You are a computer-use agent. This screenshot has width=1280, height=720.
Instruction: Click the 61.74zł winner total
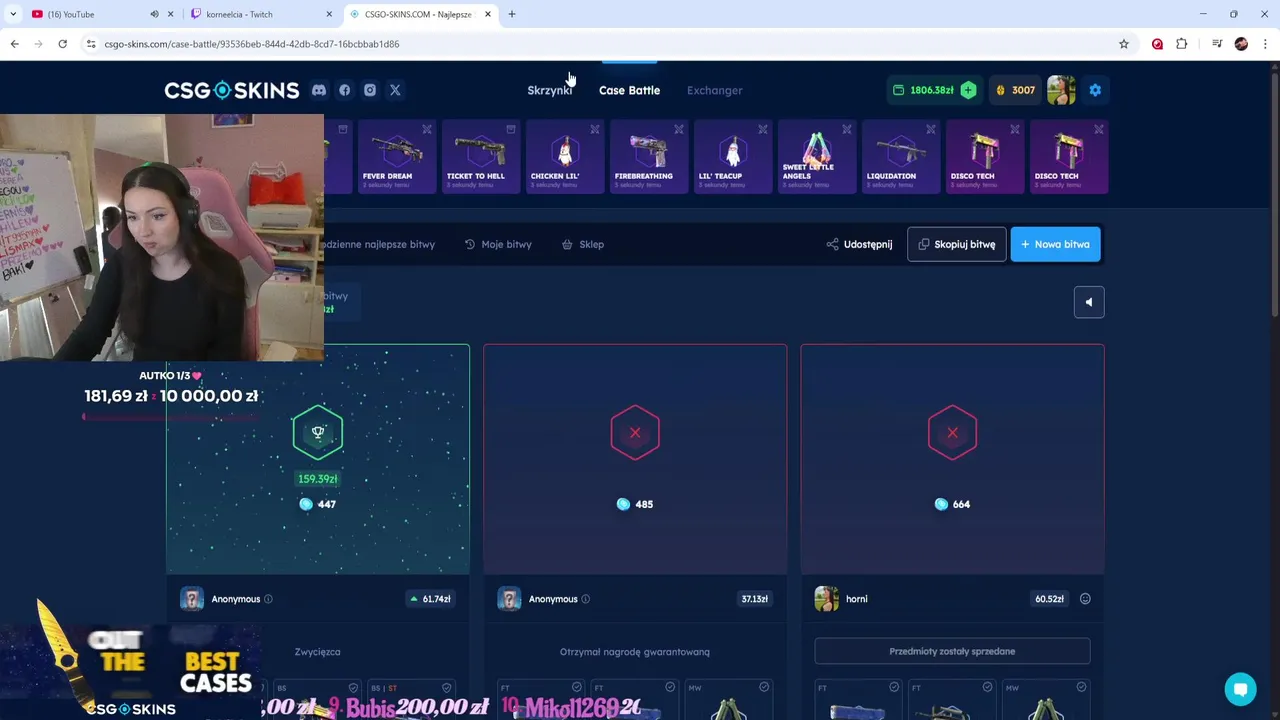pyautogui.click(x=431, y=599)
